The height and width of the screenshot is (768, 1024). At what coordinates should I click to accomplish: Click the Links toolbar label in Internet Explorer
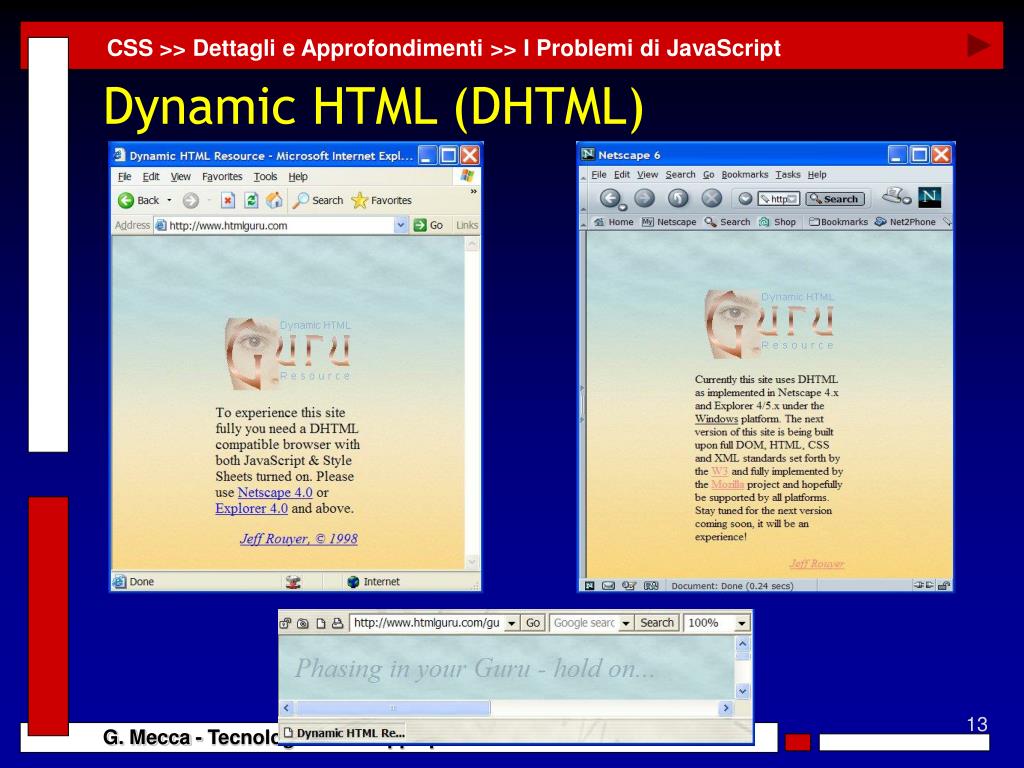(x=467, y=225)
